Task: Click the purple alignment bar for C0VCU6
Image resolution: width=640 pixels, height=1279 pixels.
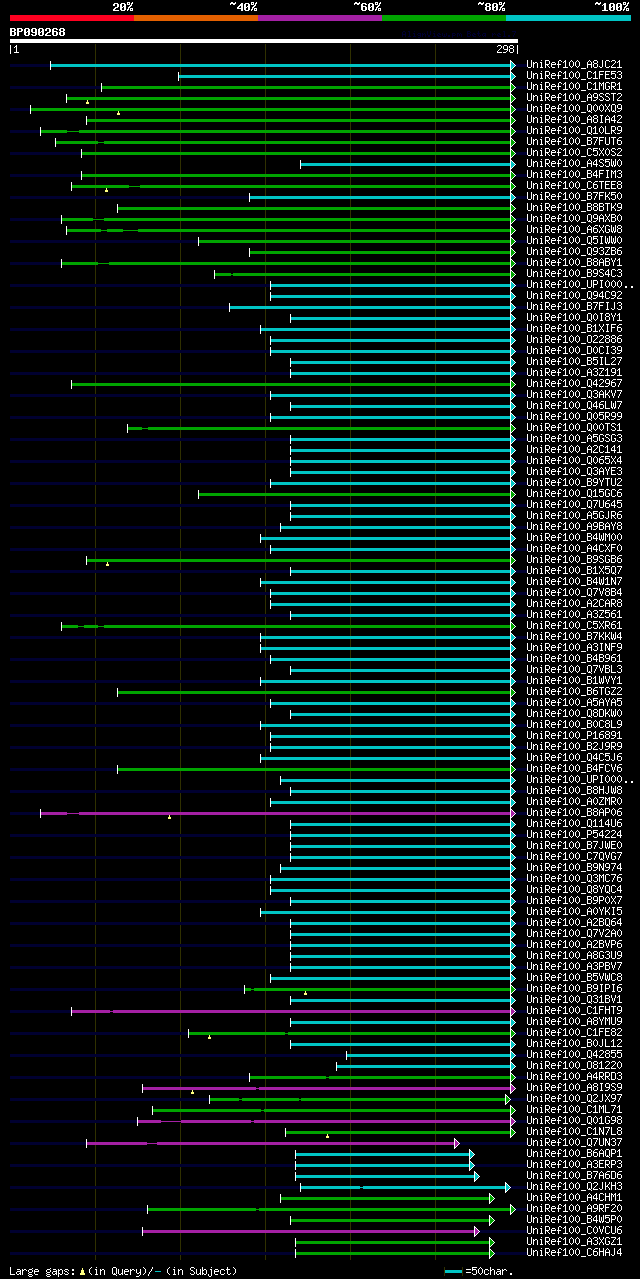Action: [x=309, y=1231]
